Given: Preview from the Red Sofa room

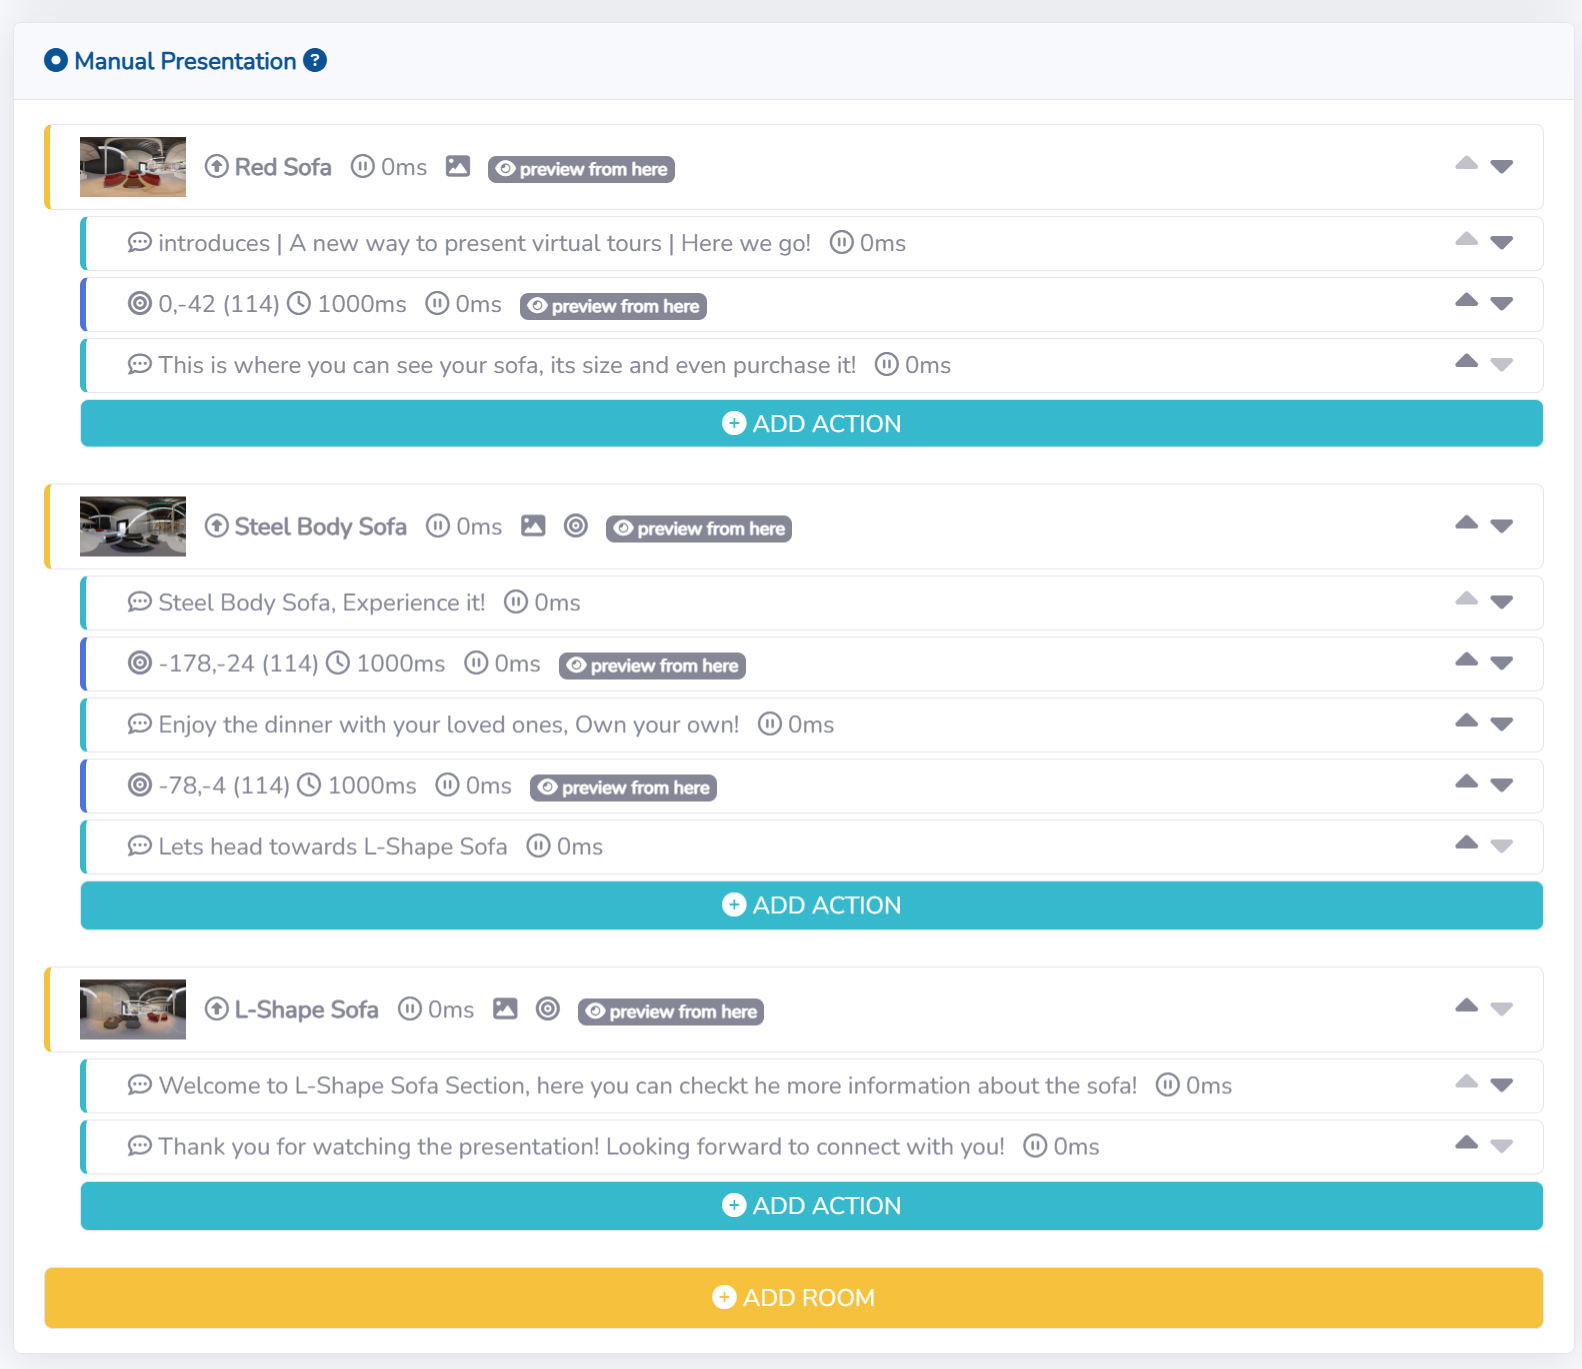Looking at the screenshot, I should (581, 169).
